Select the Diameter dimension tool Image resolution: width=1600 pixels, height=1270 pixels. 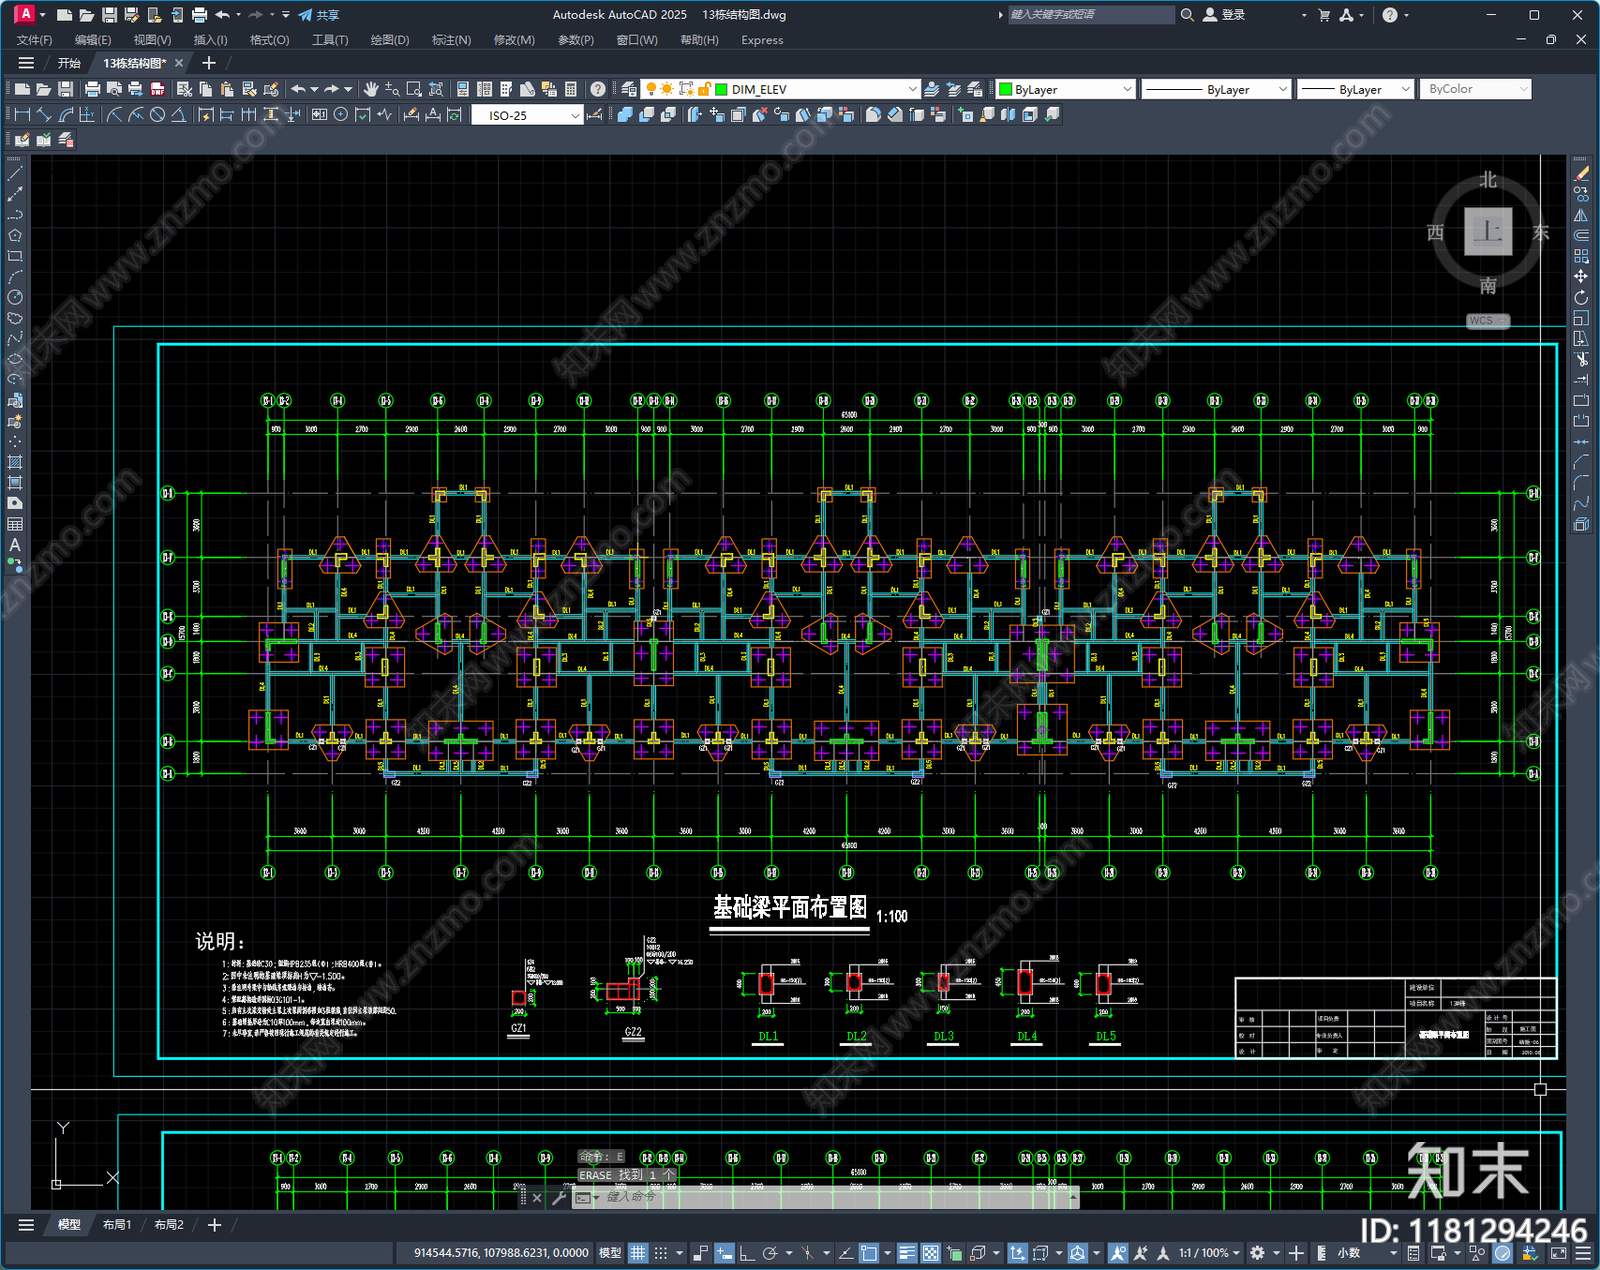point(157,115)
